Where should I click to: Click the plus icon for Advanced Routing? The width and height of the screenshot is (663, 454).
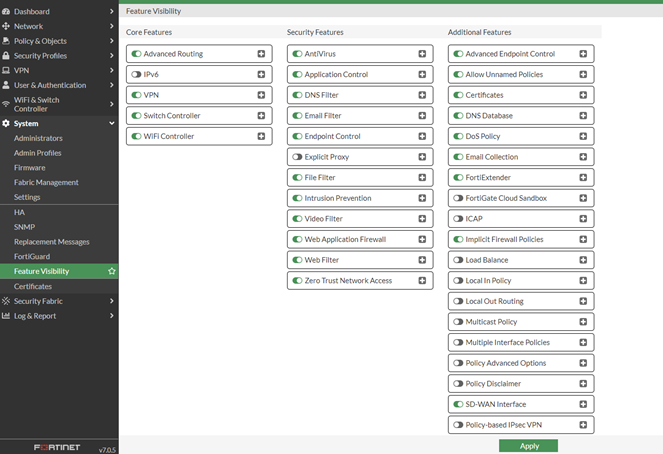point(261,54)
